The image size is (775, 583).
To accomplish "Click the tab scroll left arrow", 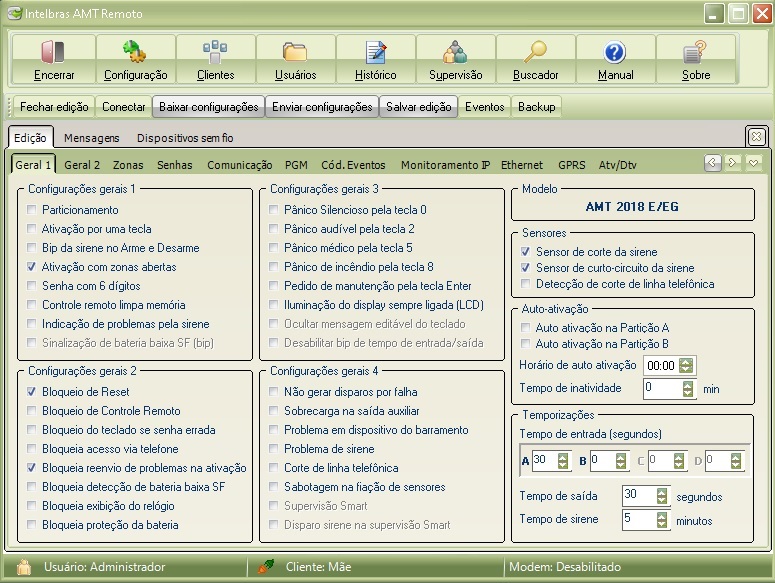I will point(712,163).
